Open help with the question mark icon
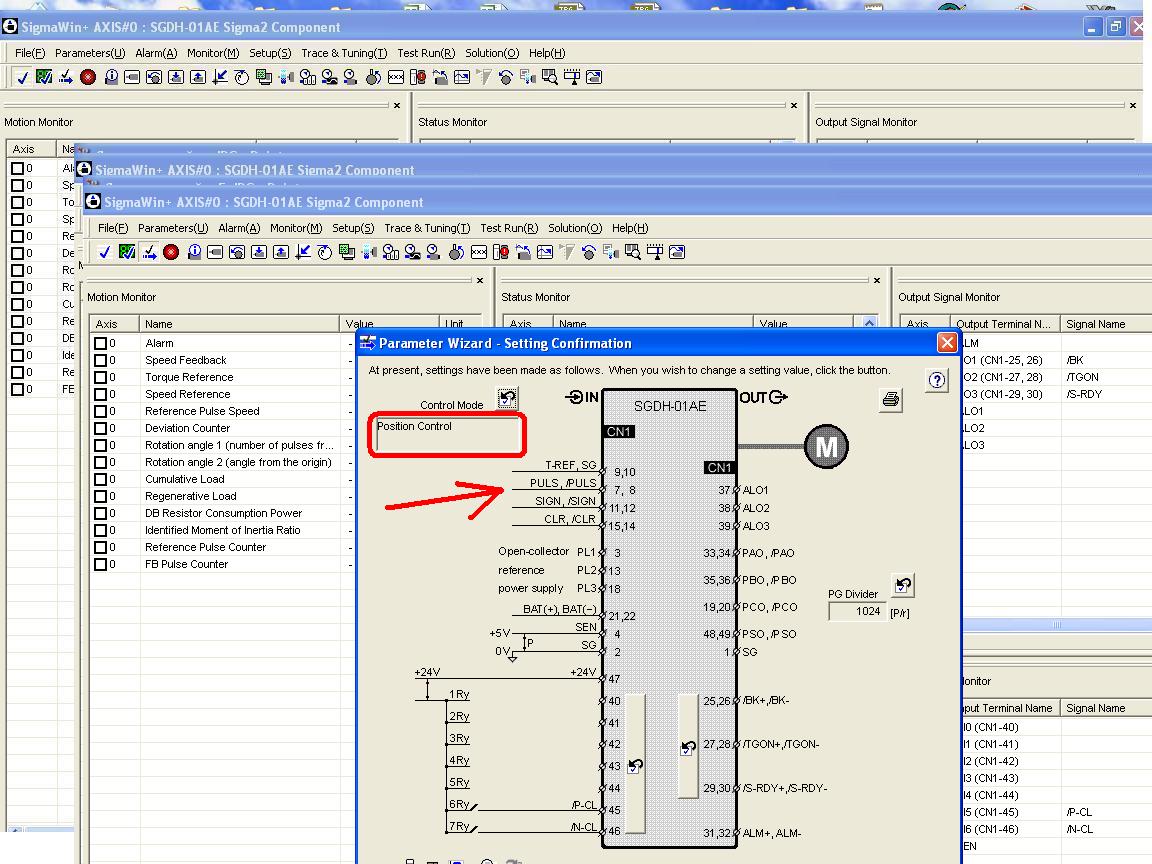This screenshot has height=864, width=1152. (x=937, y=380)
